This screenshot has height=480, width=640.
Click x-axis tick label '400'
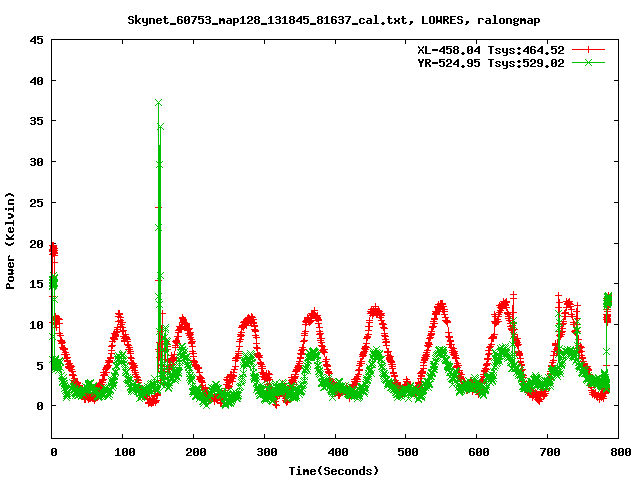click(337, 452)
